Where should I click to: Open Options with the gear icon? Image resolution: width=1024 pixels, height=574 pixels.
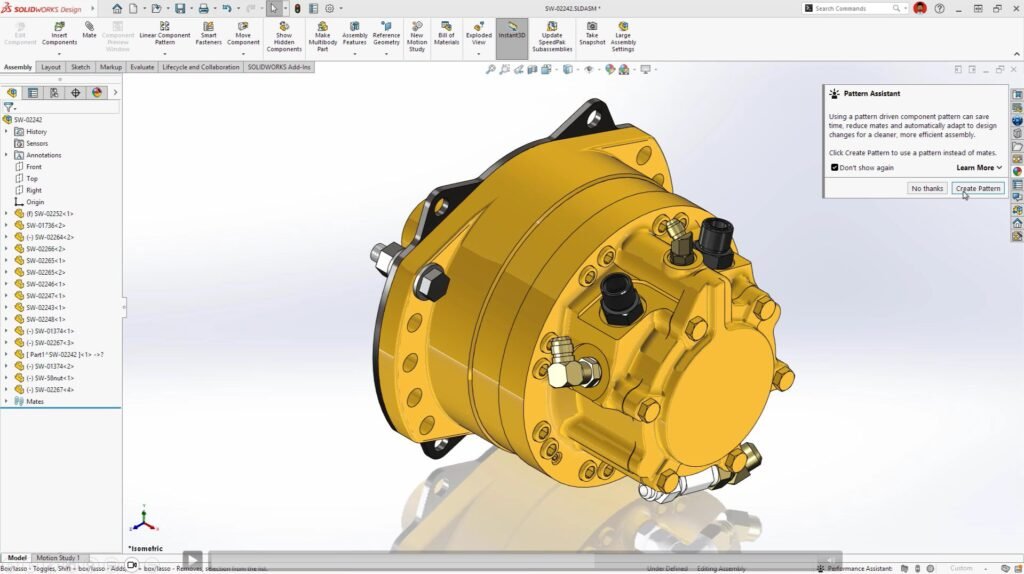pyautogui.click(x=330, y=8)
